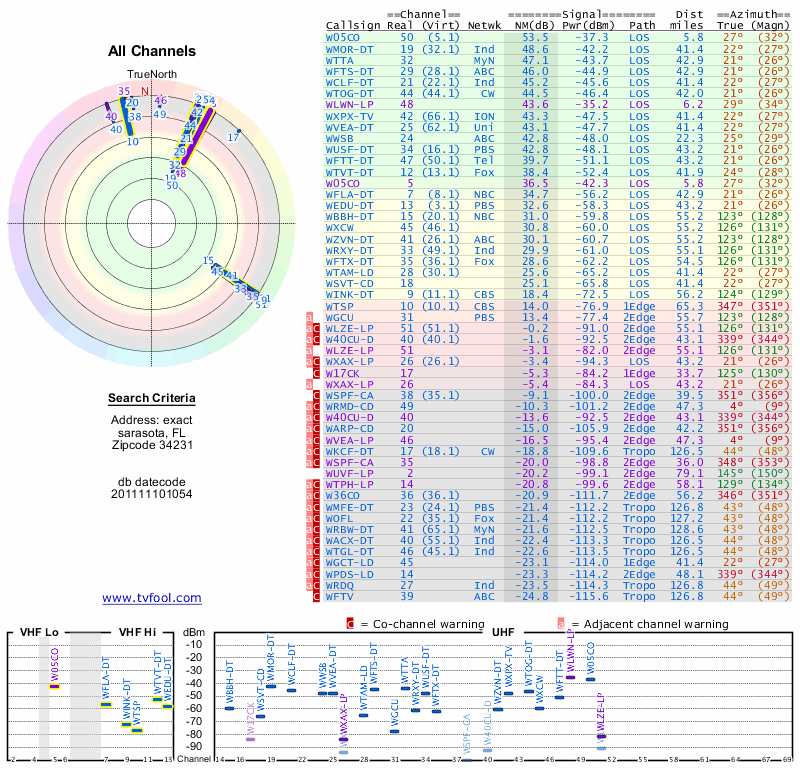Click the WLWN-LP purple bar in UHF chart
The image size is (800, 768).
570,678
